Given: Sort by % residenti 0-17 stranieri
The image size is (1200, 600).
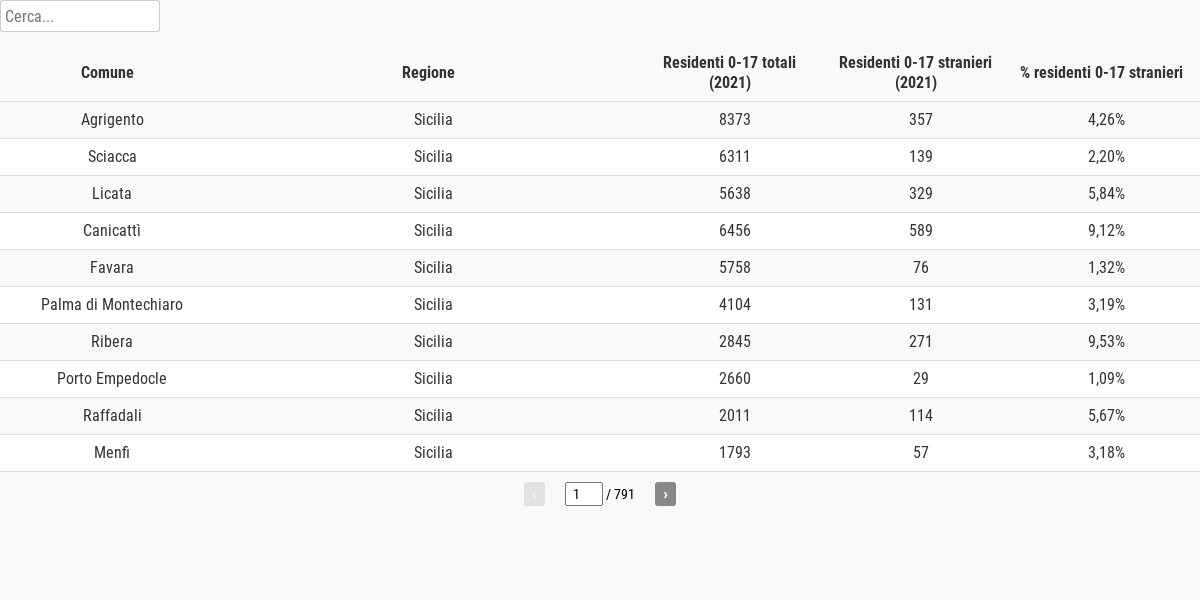Looking at the screenshot, I should pyautogui.click(x=1101, y=72).
